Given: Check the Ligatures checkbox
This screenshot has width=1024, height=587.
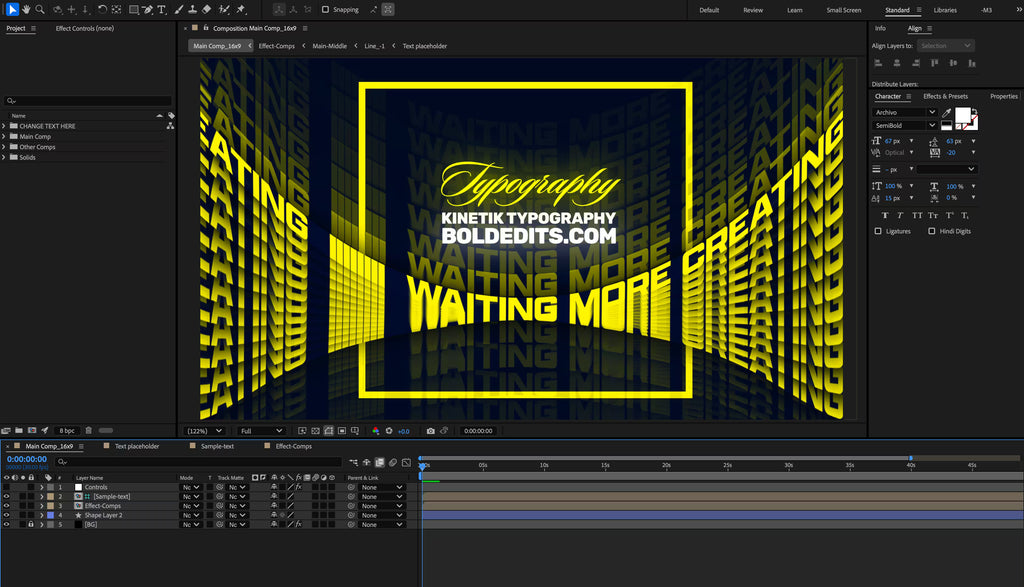Looking at the screenshot, I should pyautogui.click(x=878, y=231).
